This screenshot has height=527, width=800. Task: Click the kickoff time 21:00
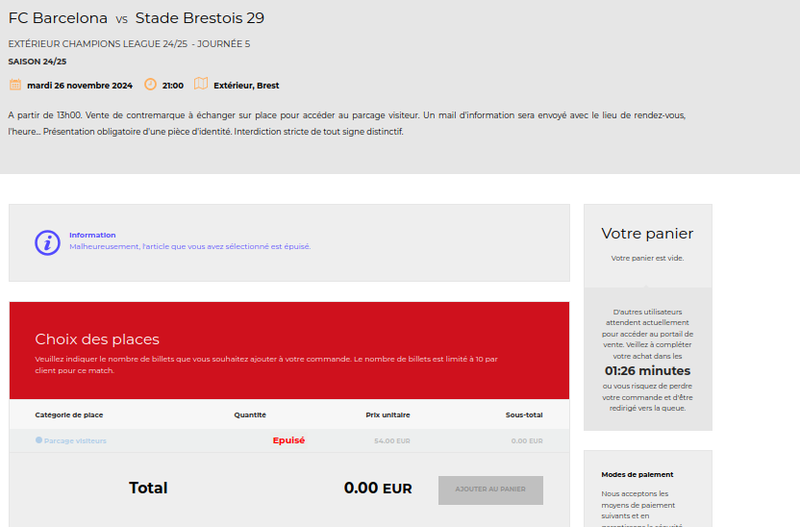173,86
